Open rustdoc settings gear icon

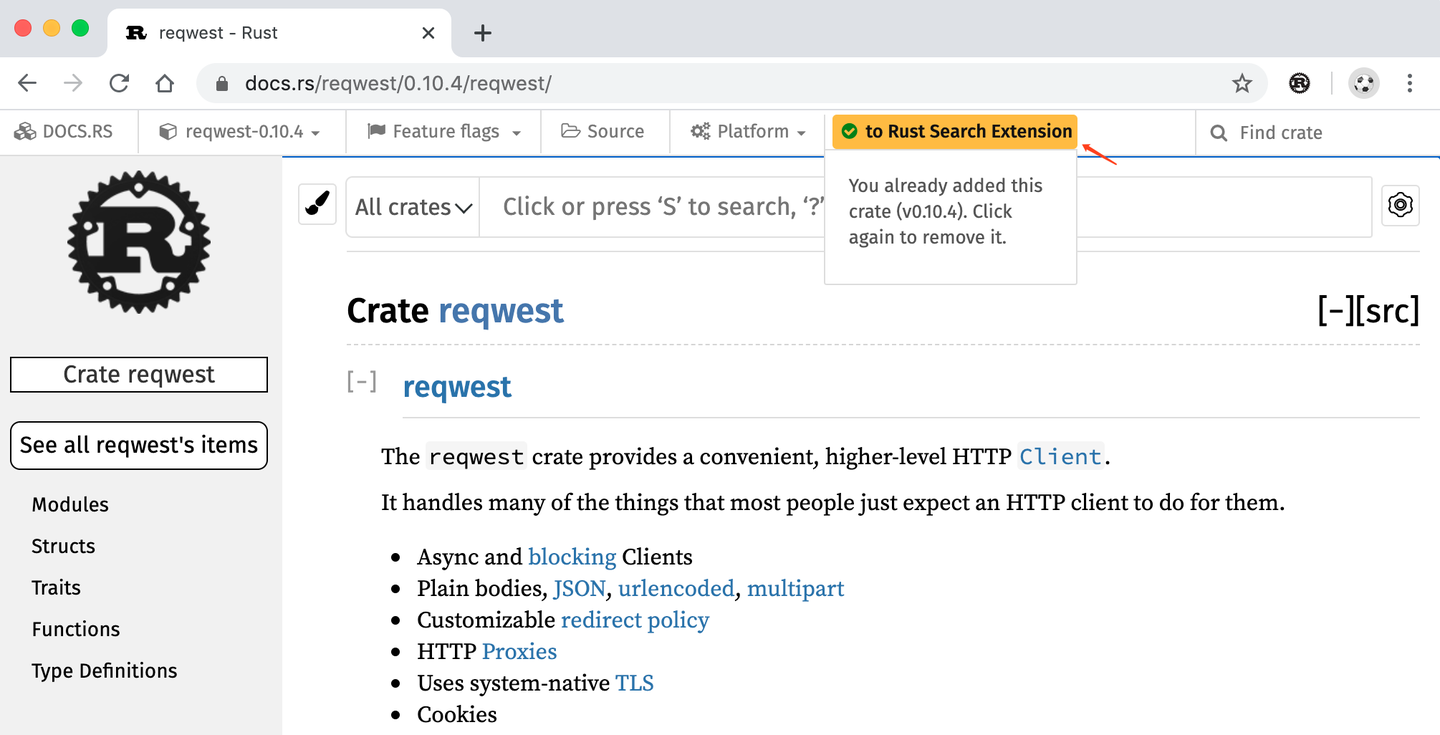(1401, 205)
